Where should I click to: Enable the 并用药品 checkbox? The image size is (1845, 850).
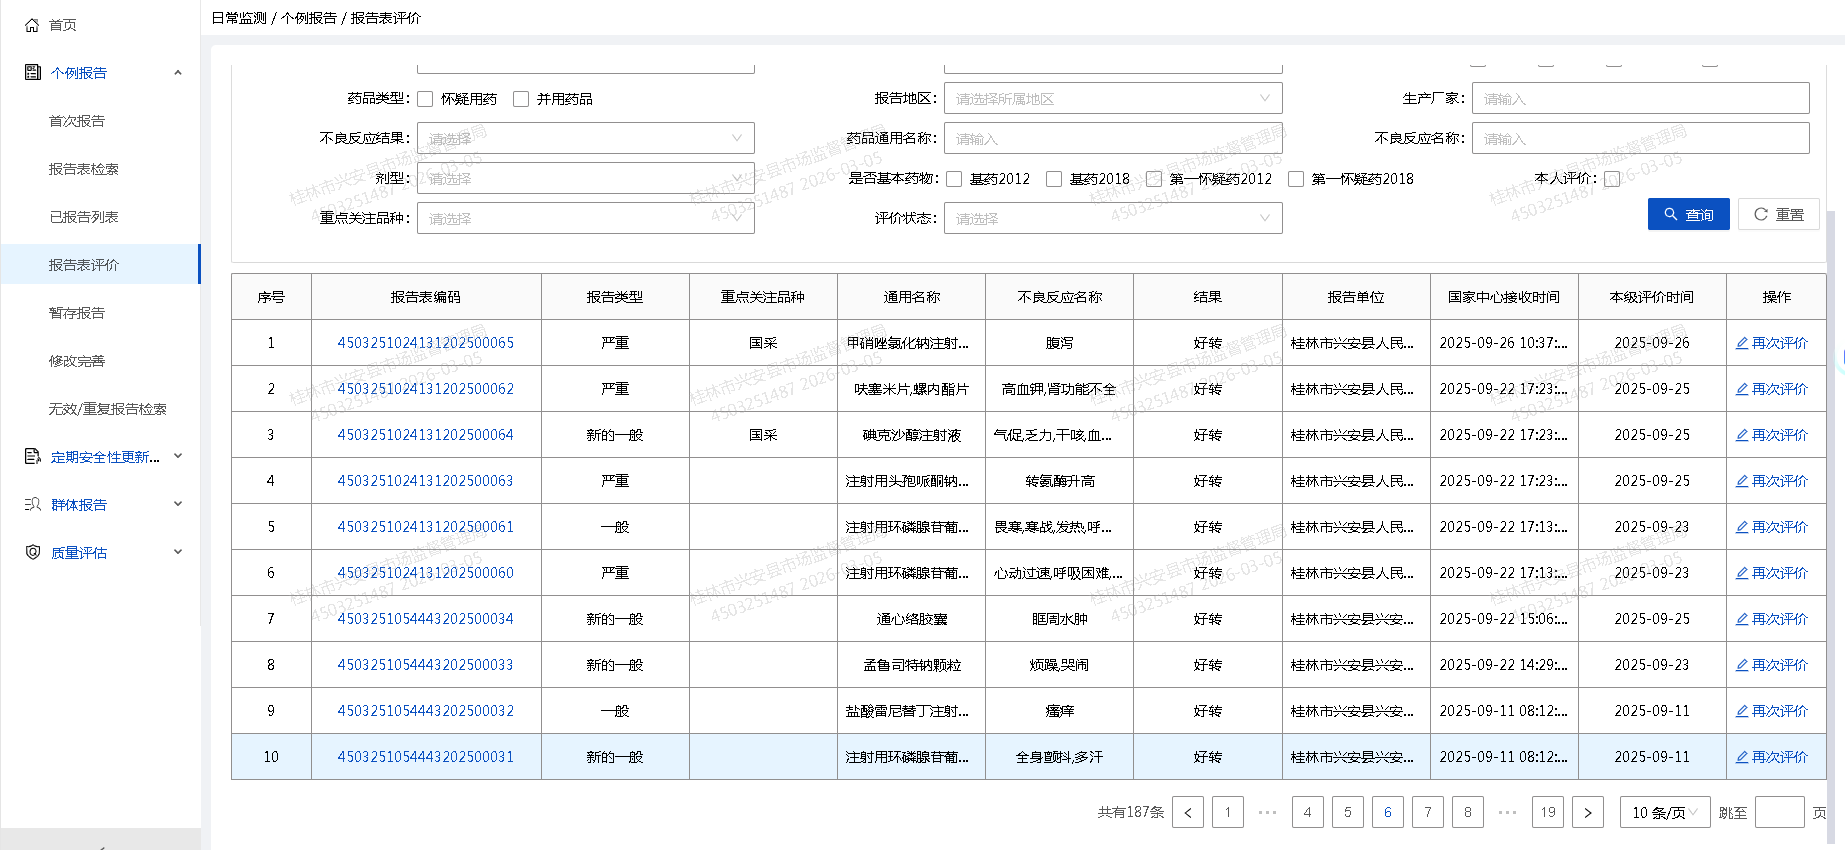(x=521, y=99)
